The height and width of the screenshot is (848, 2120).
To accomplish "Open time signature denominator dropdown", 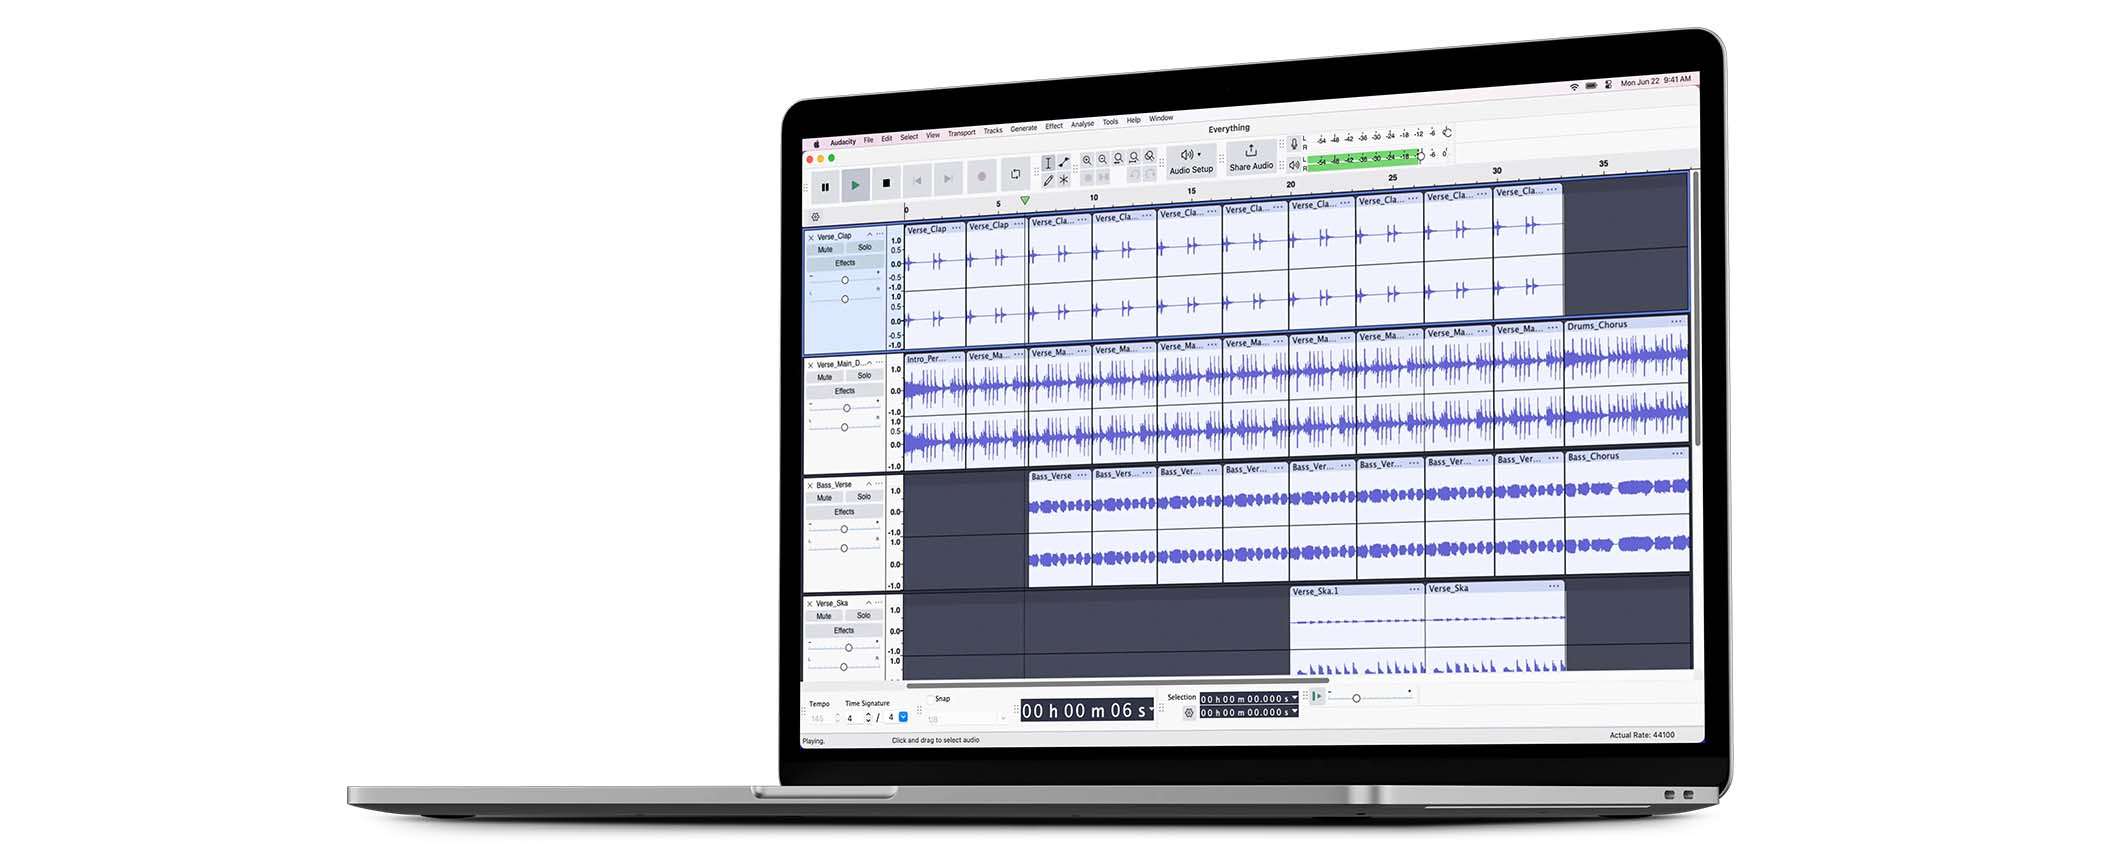I will coord(903,717).
